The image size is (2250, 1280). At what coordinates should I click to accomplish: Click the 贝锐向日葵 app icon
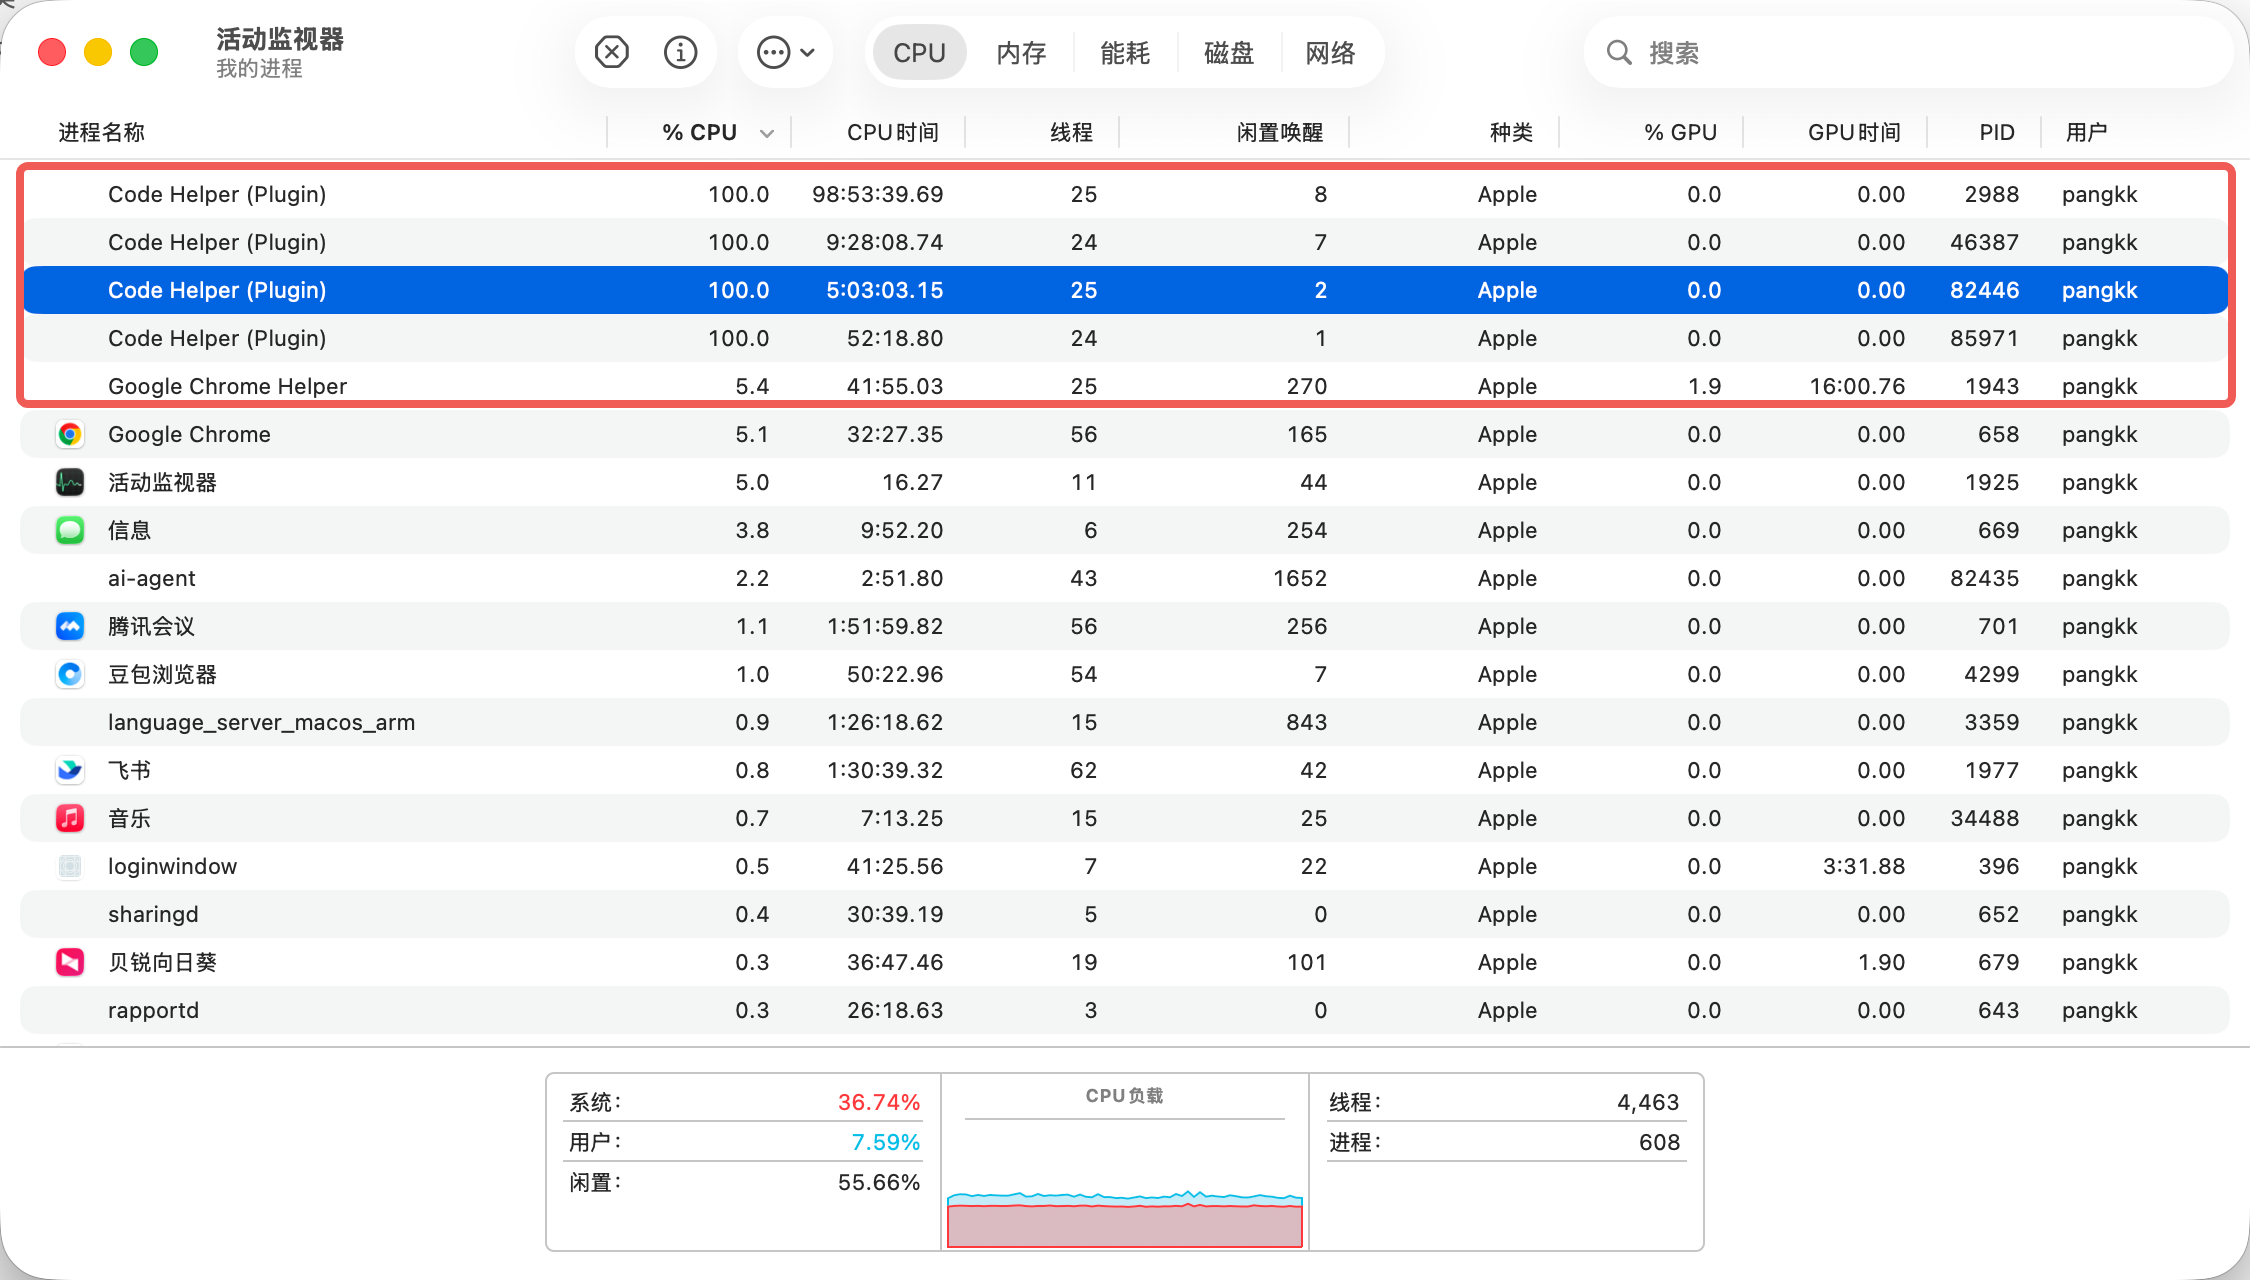pos(70,962)
